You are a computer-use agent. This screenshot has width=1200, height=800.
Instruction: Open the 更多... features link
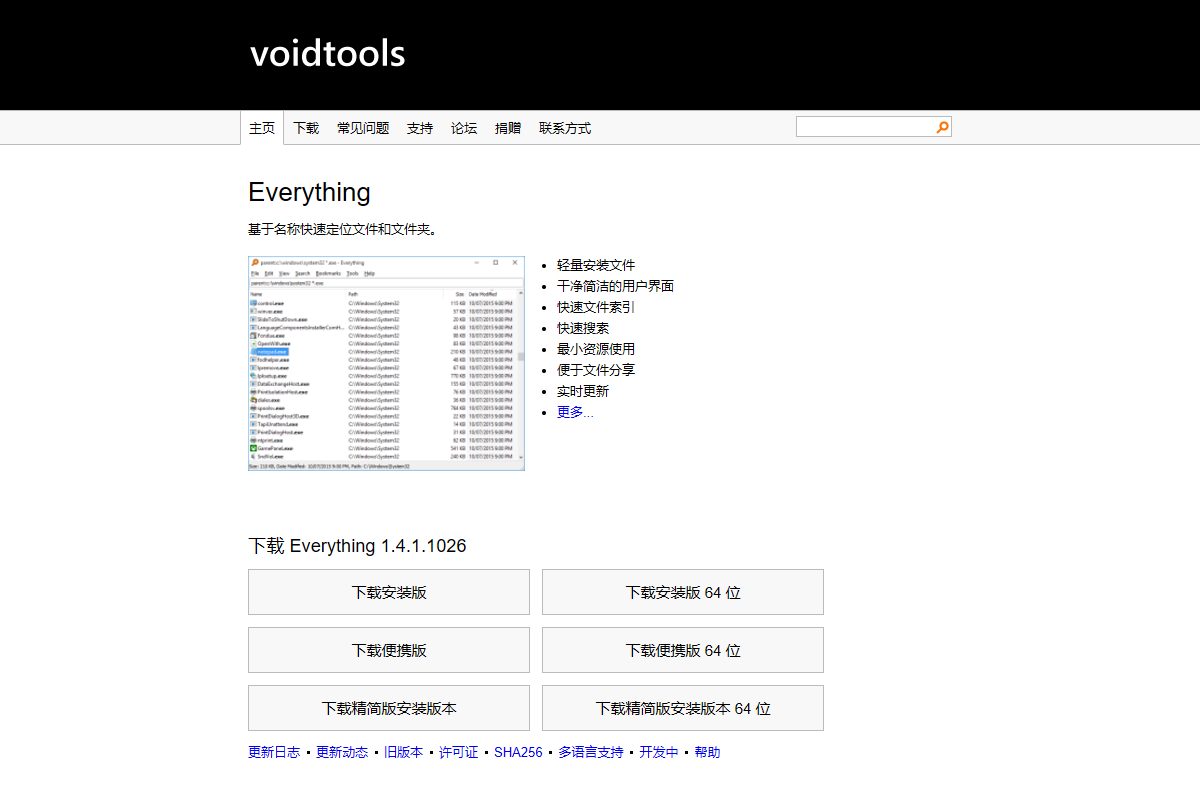coord(574,411)
